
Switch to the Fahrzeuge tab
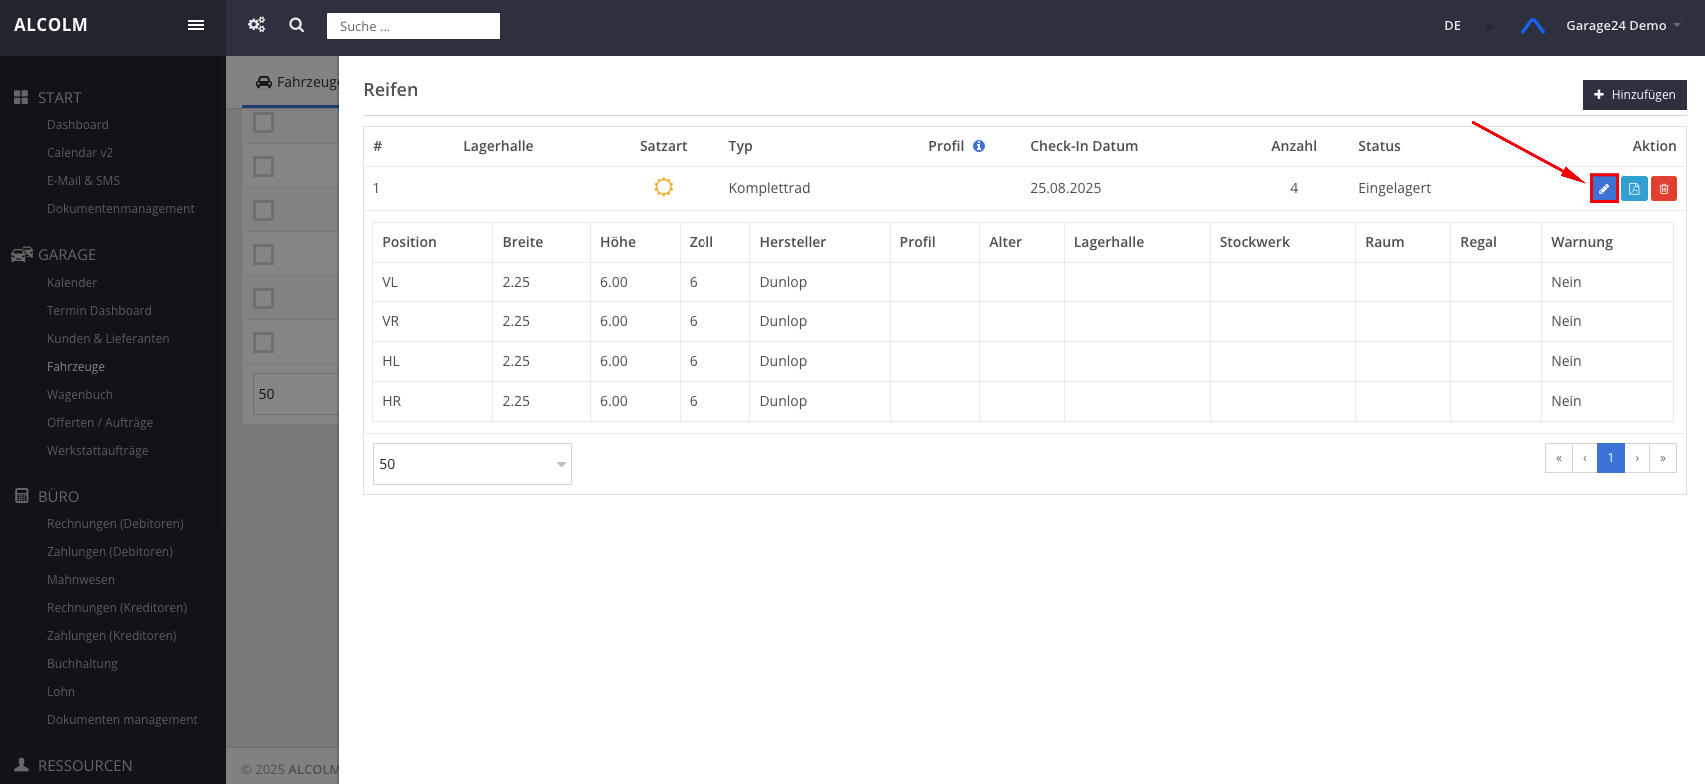click(x=297, y=82)
